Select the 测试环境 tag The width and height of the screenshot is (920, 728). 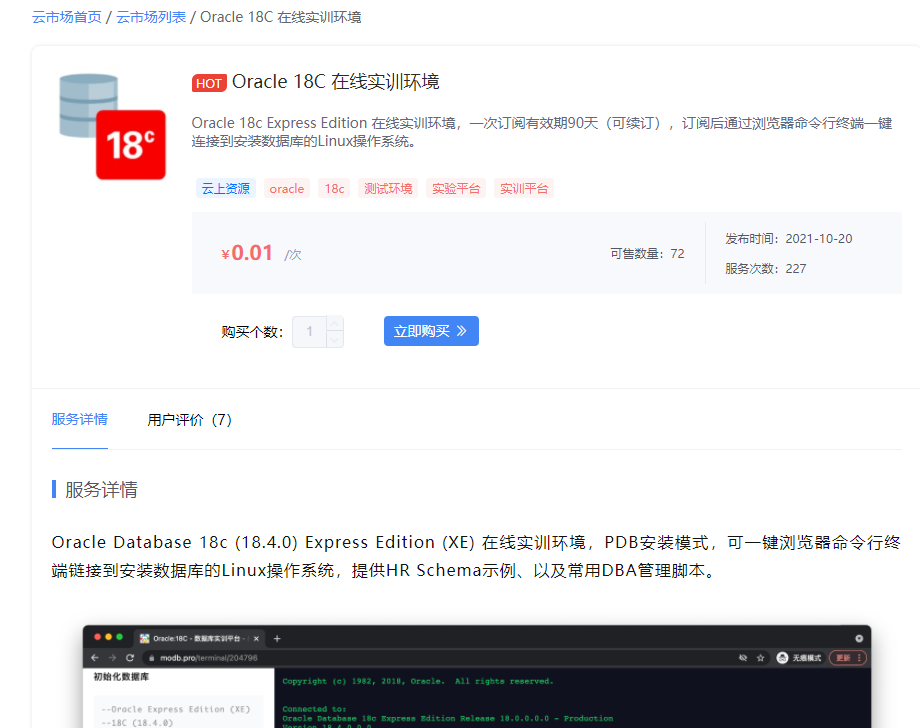[x=388, y=188]
